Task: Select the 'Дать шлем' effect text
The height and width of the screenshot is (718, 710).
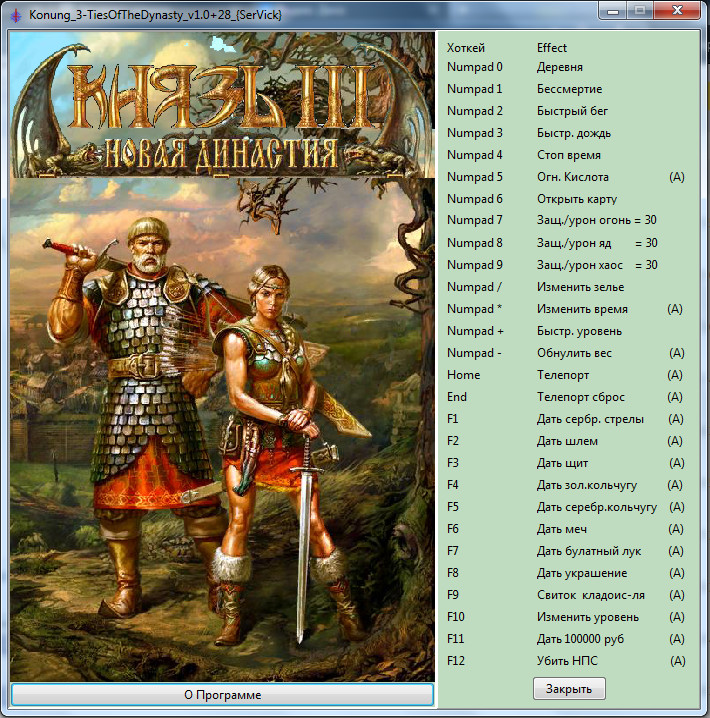Action: (567, 441)
